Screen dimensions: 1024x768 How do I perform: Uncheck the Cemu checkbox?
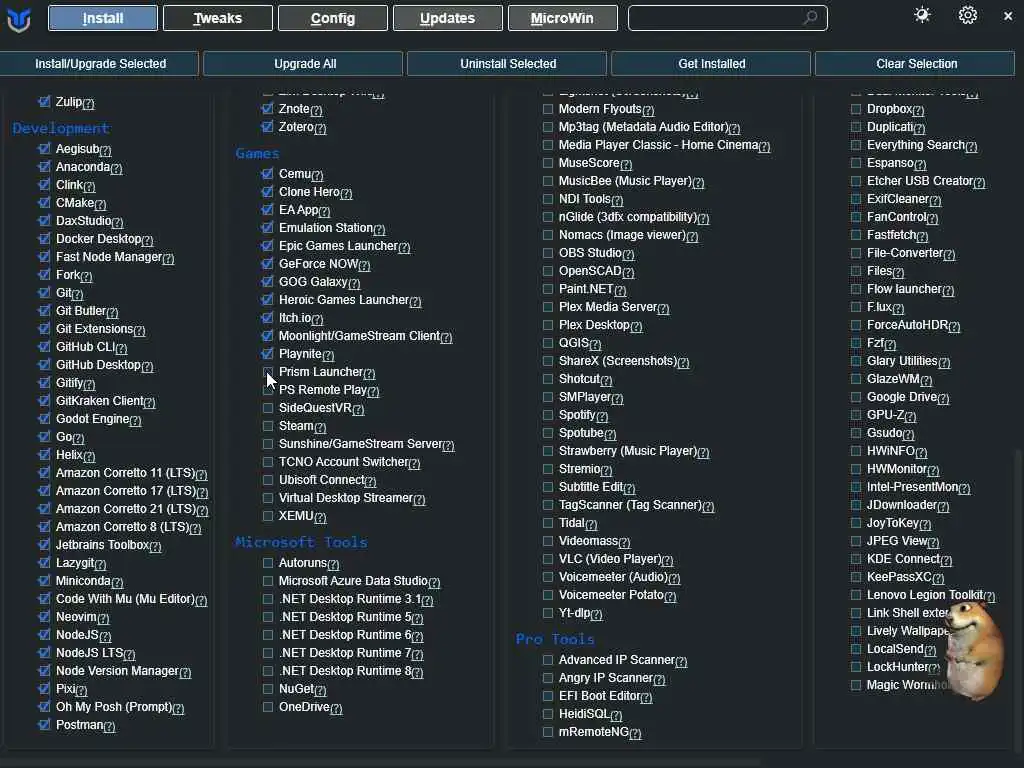pyautogui.click(x=268, y=174)
